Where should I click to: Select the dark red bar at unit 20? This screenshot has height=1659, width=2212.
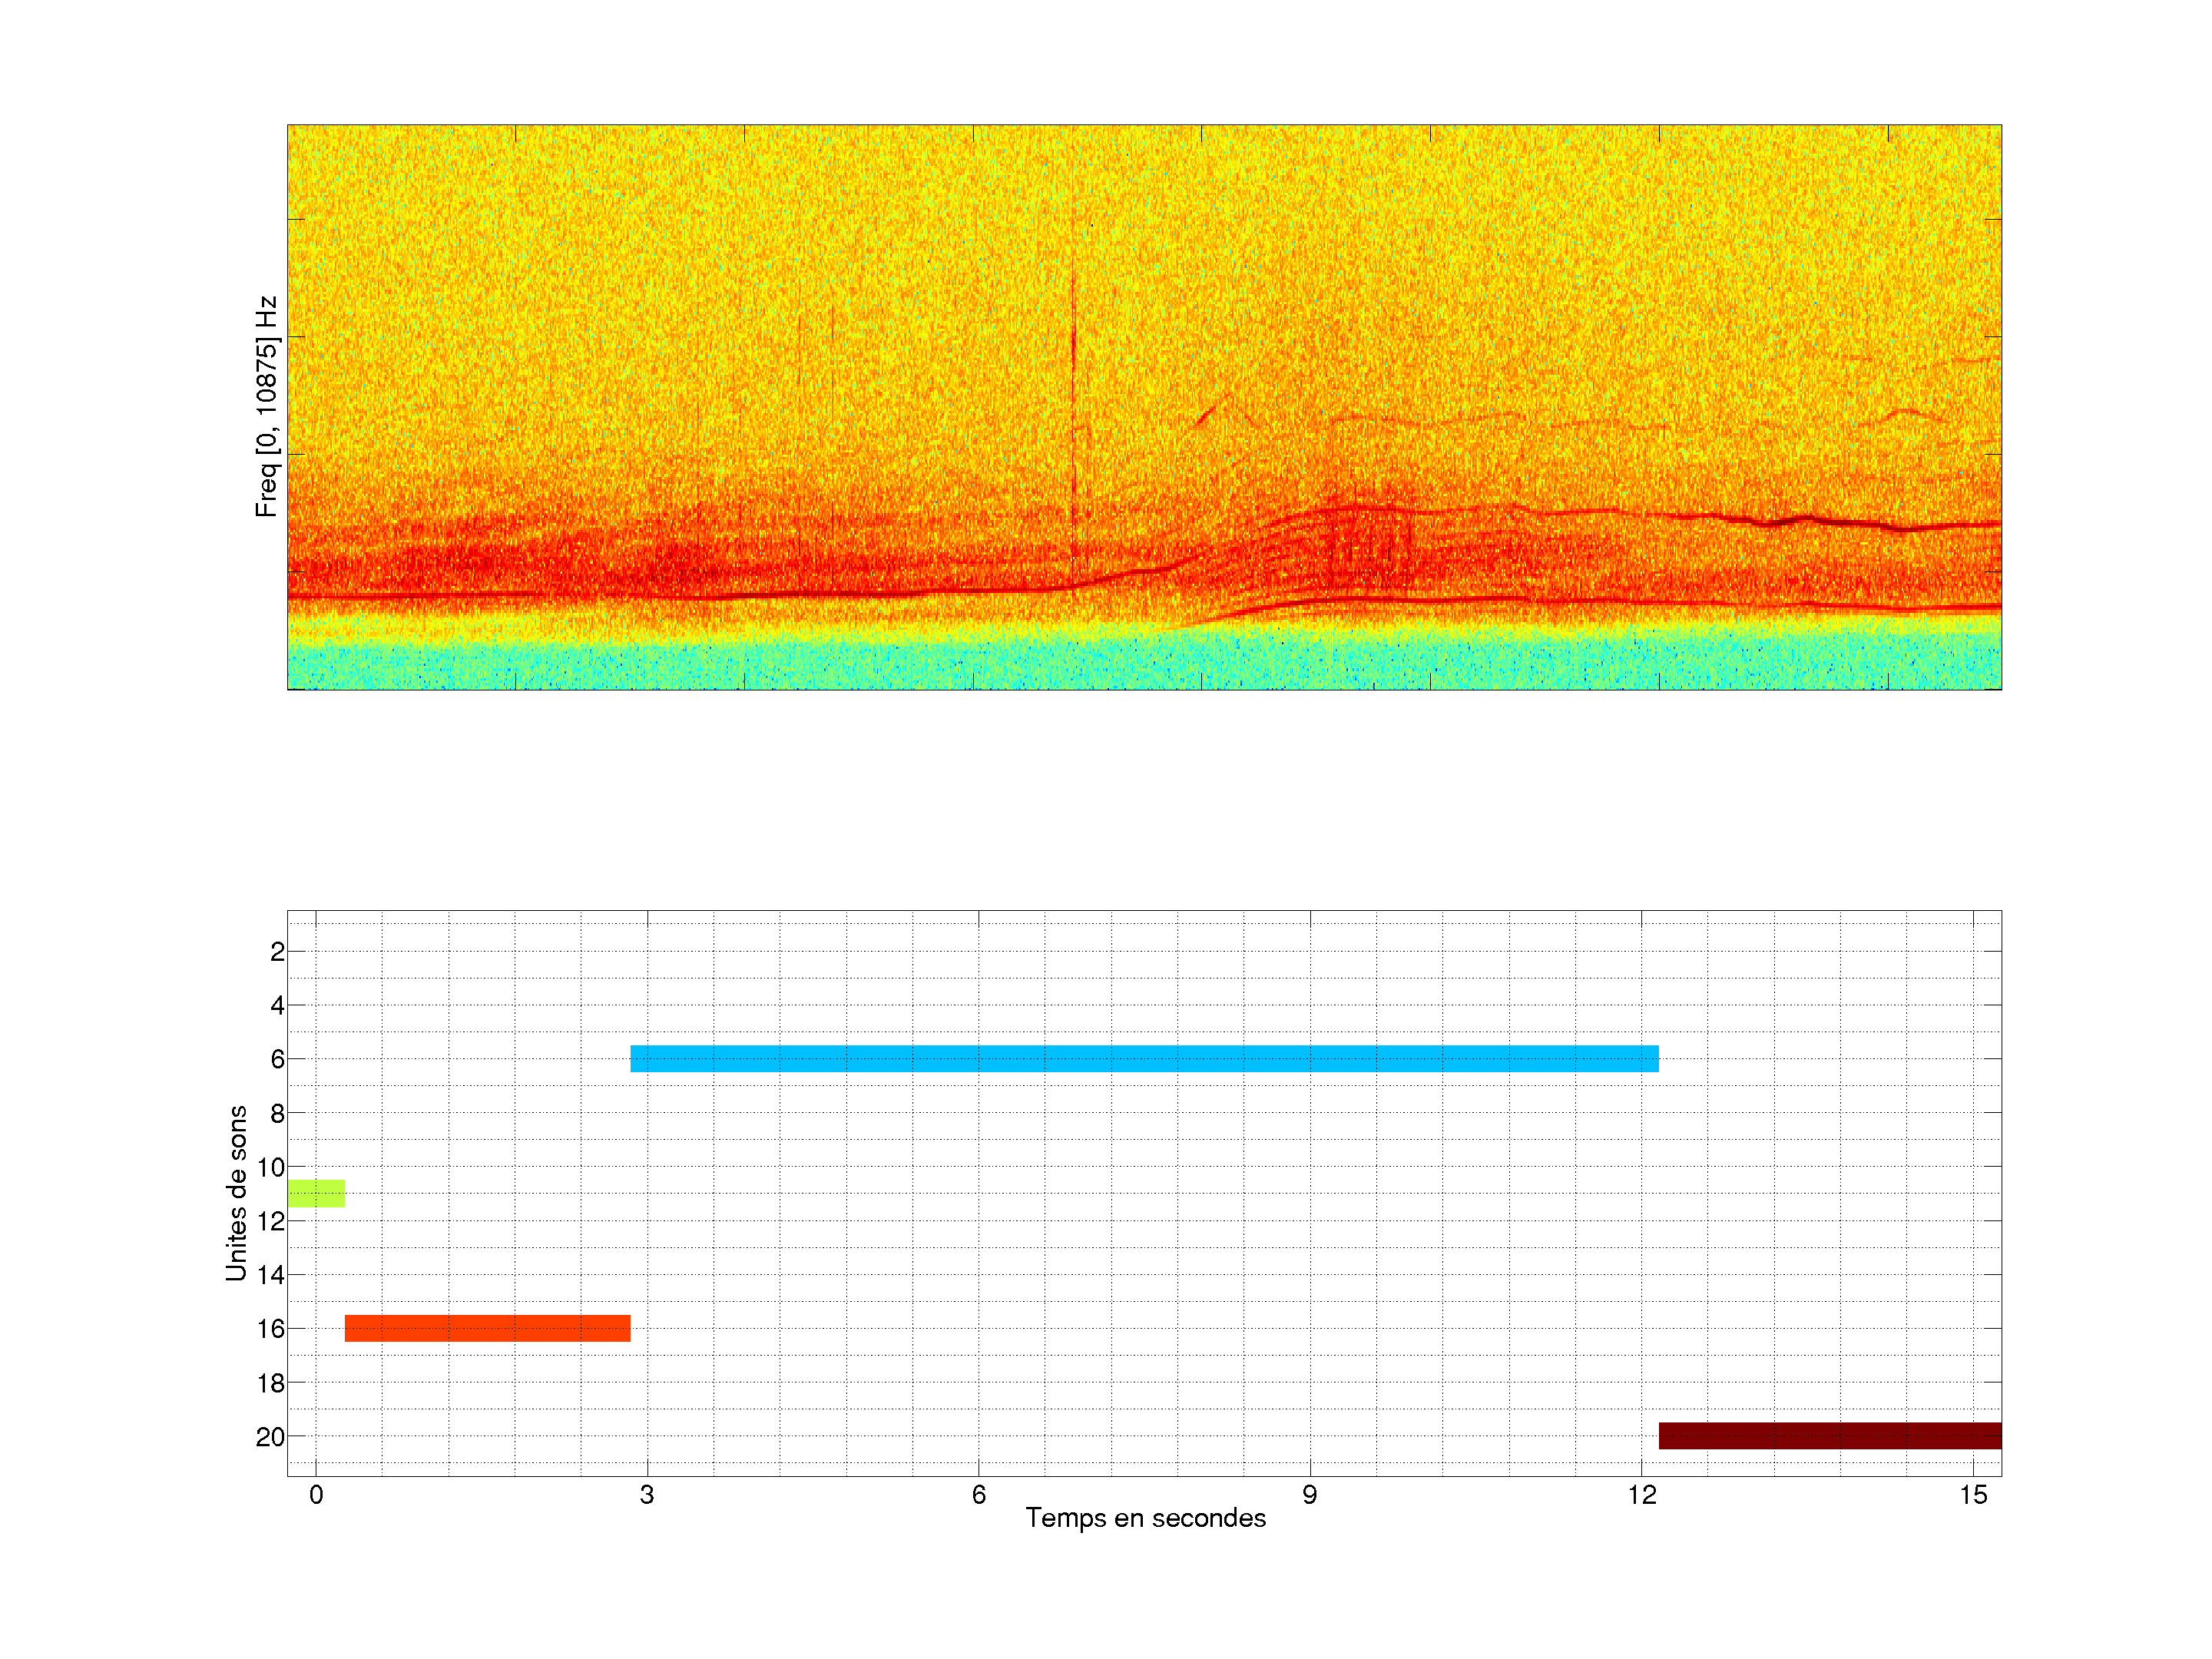[1829, 1435]
